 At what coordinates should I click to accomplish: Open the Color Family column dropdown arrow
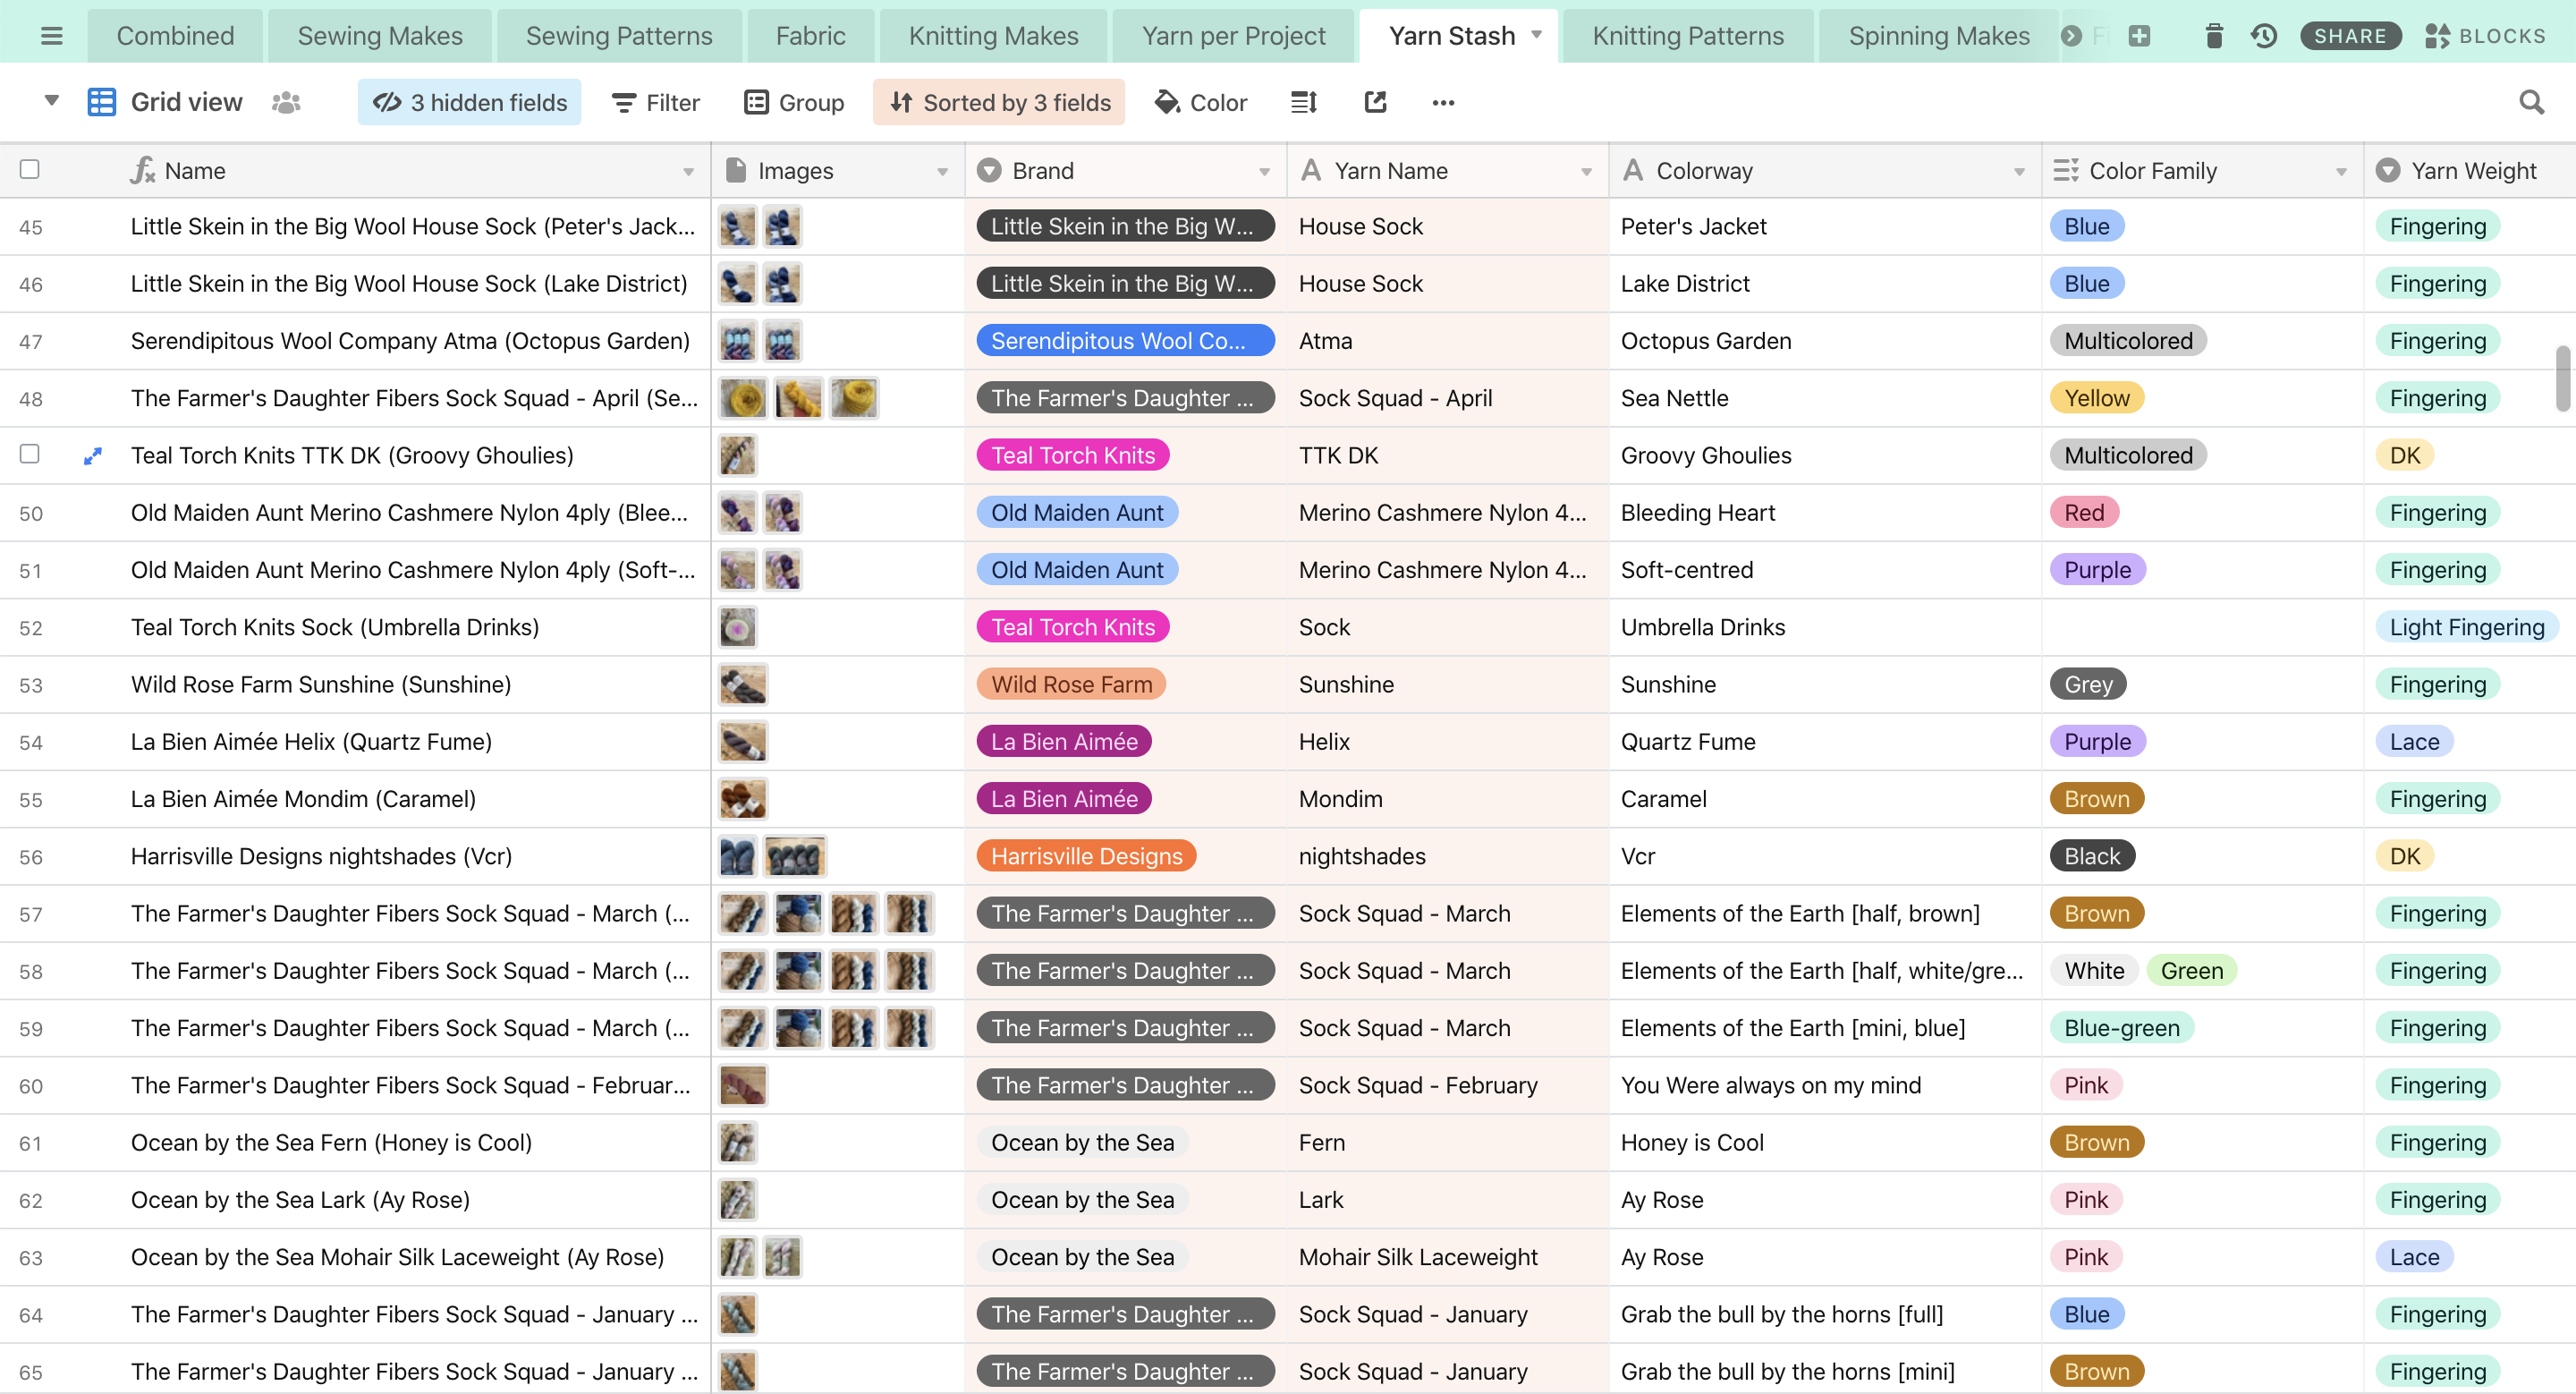pos(2341,172)
